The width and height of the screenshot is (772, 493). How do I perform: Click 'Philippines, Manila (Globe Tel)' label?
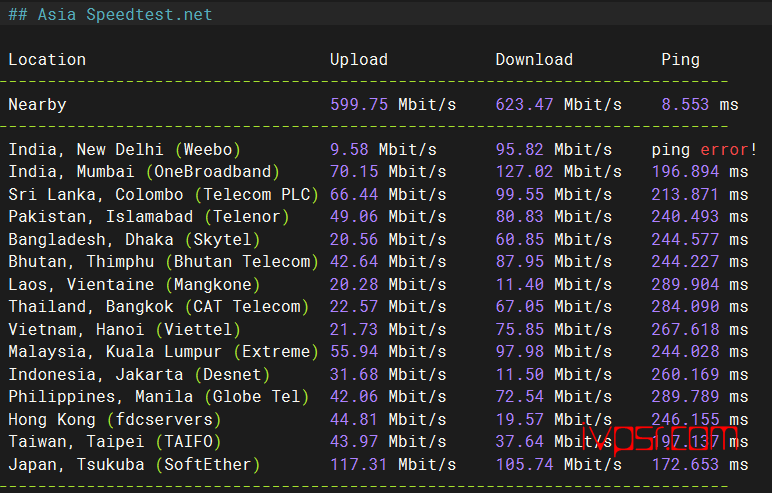(x=159, y=396)
